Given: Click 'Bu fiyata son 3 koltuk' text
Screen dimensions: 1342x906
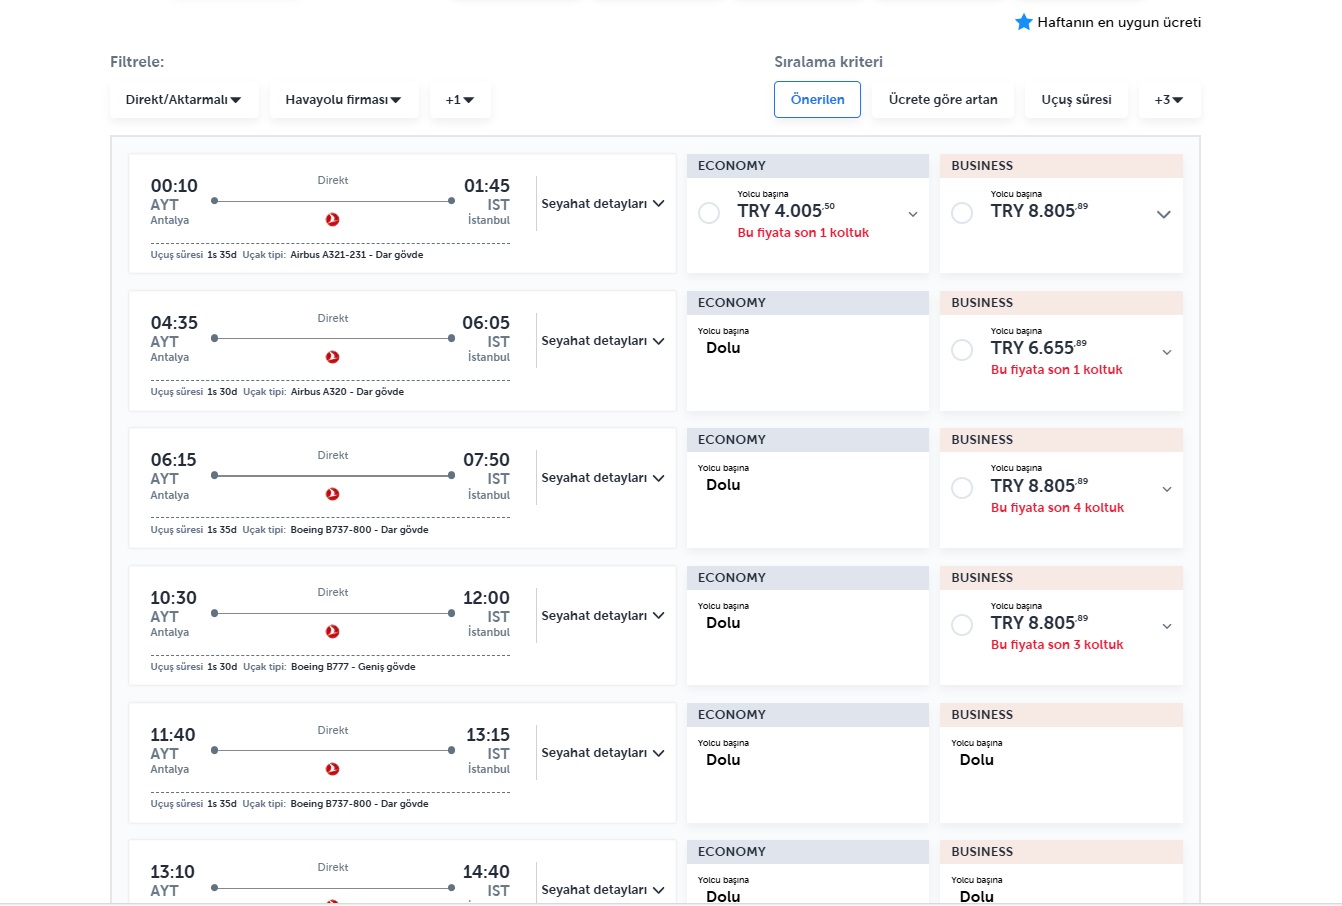Looking at the screenshot, I should tap(1057, 645).
